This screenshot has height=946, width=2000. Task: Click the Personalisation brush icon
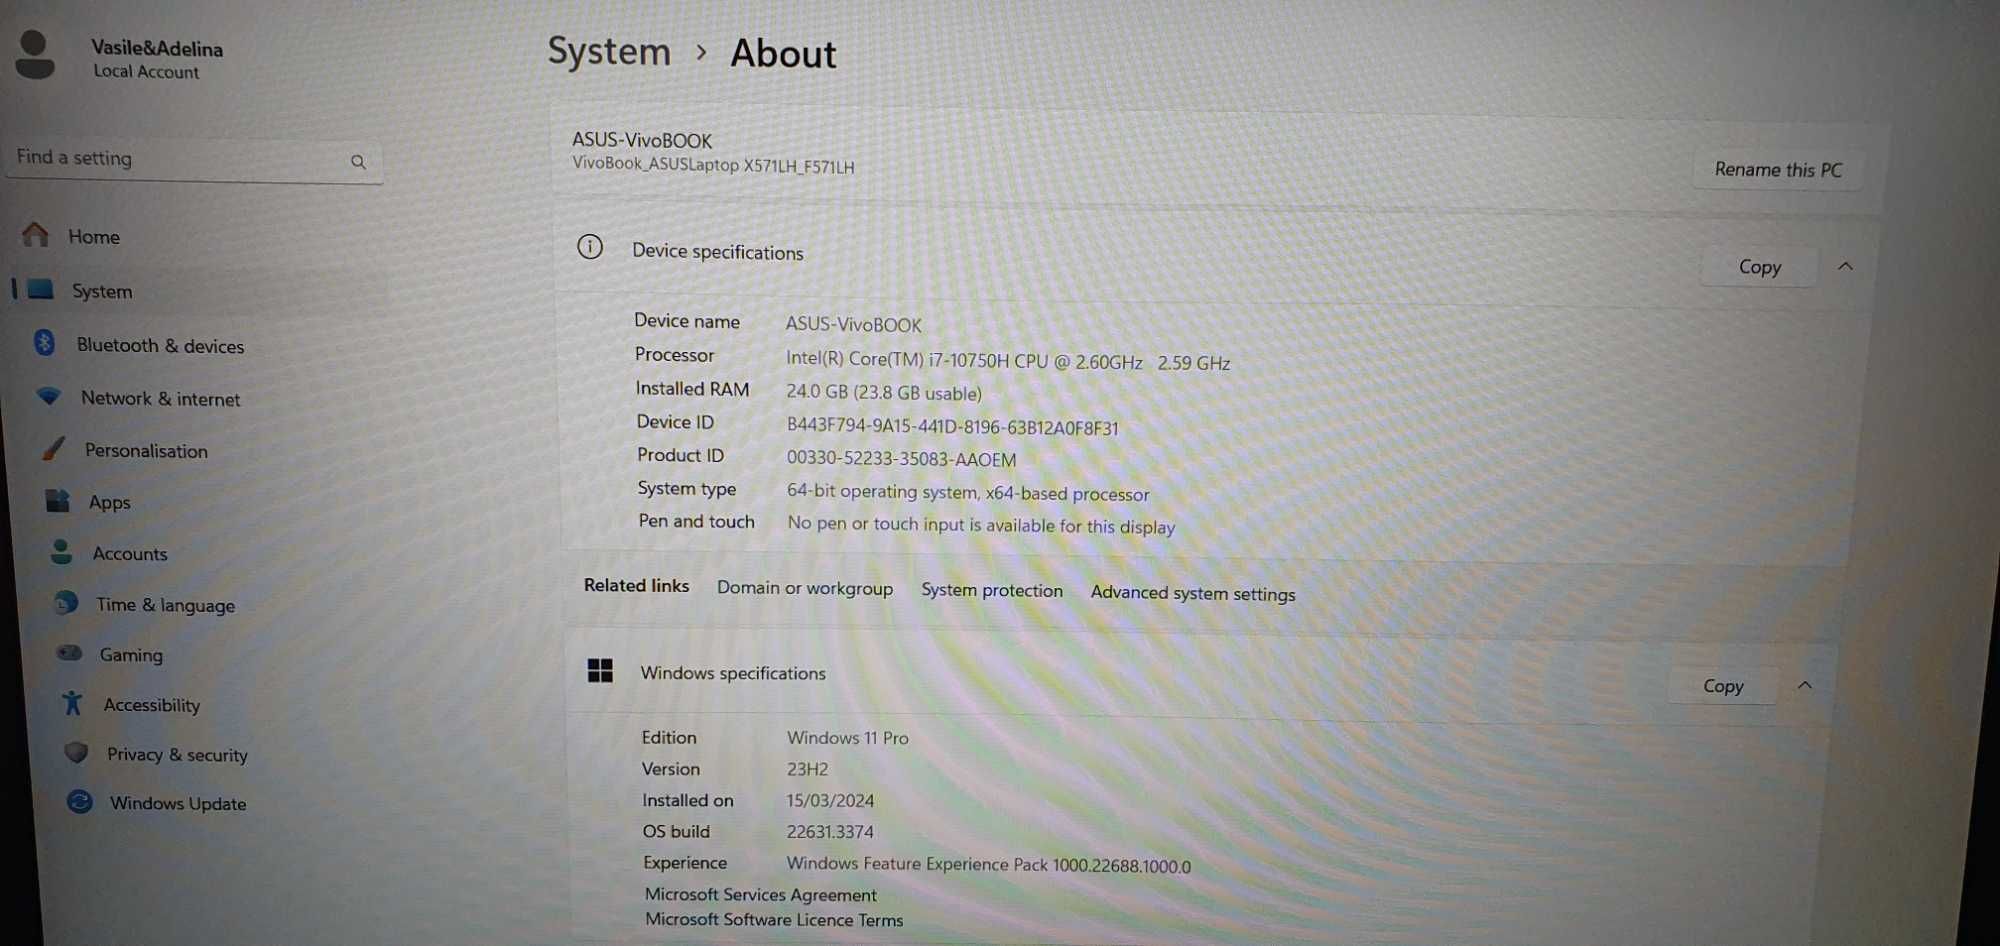53,449
